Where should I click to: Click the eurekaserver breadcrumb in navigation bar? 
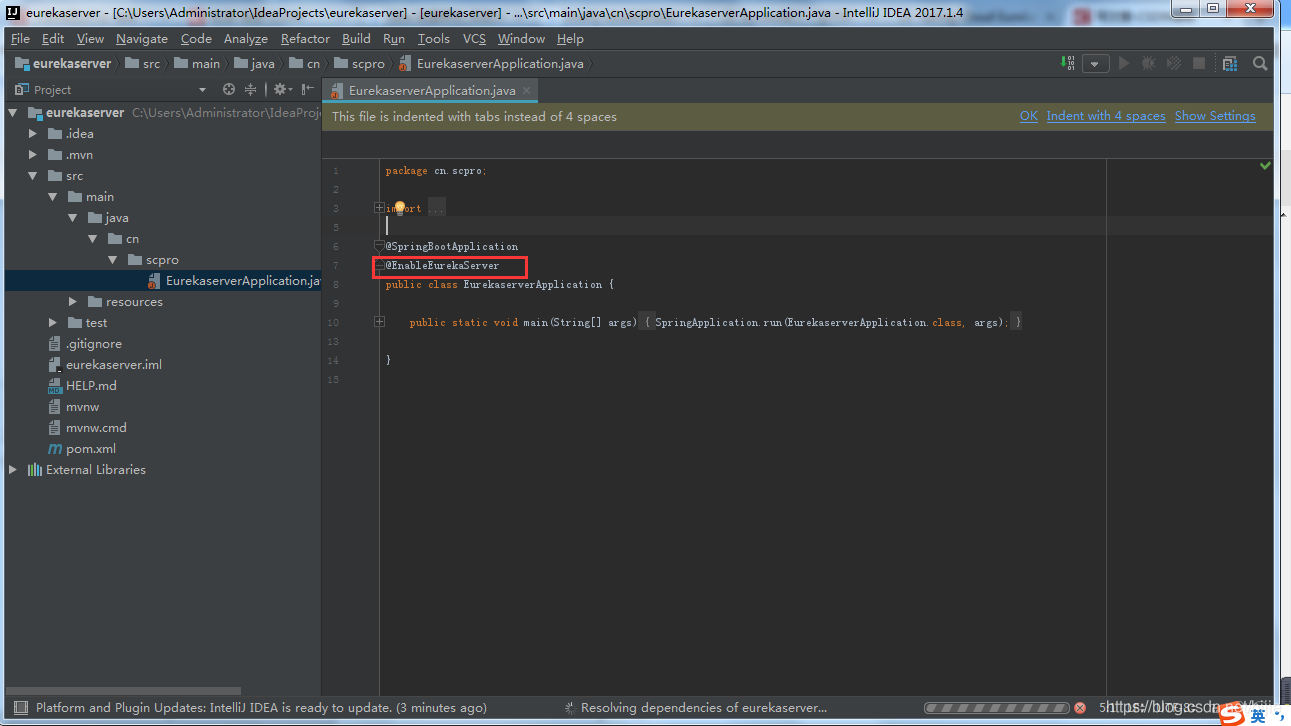point(62,63)
